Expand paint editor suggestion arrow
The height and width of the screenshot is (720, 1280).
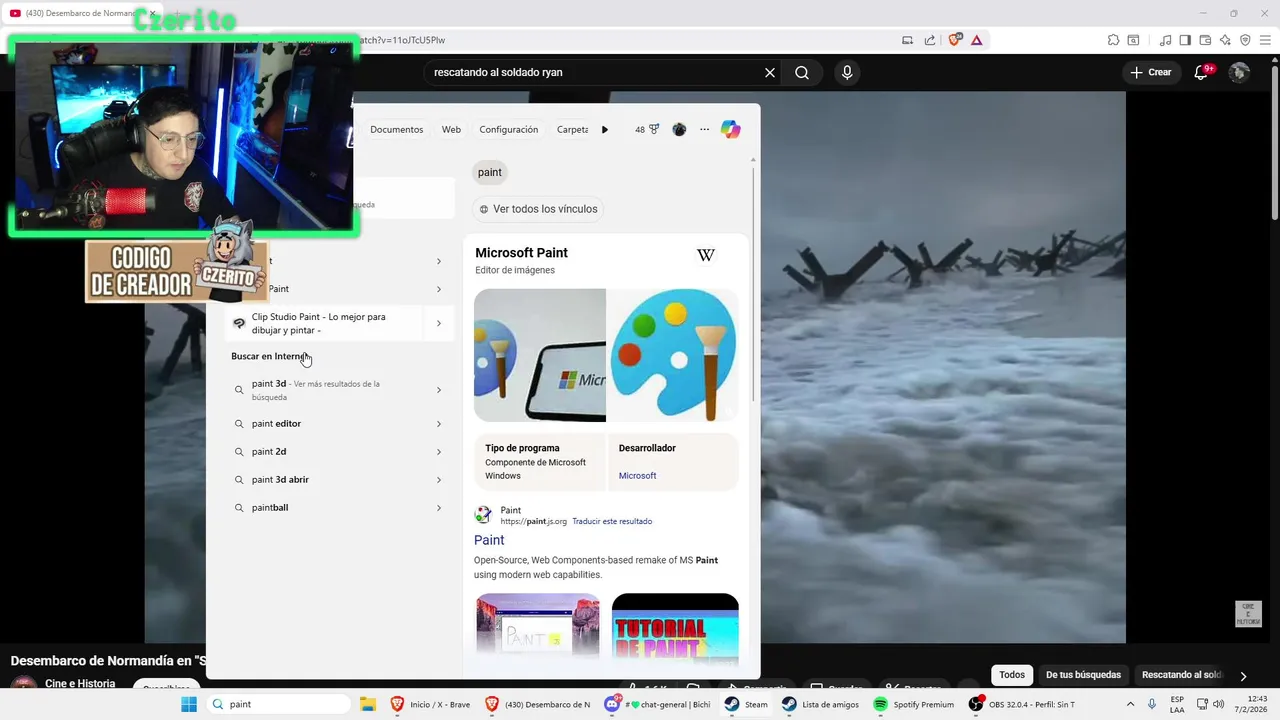click(438, 424)
